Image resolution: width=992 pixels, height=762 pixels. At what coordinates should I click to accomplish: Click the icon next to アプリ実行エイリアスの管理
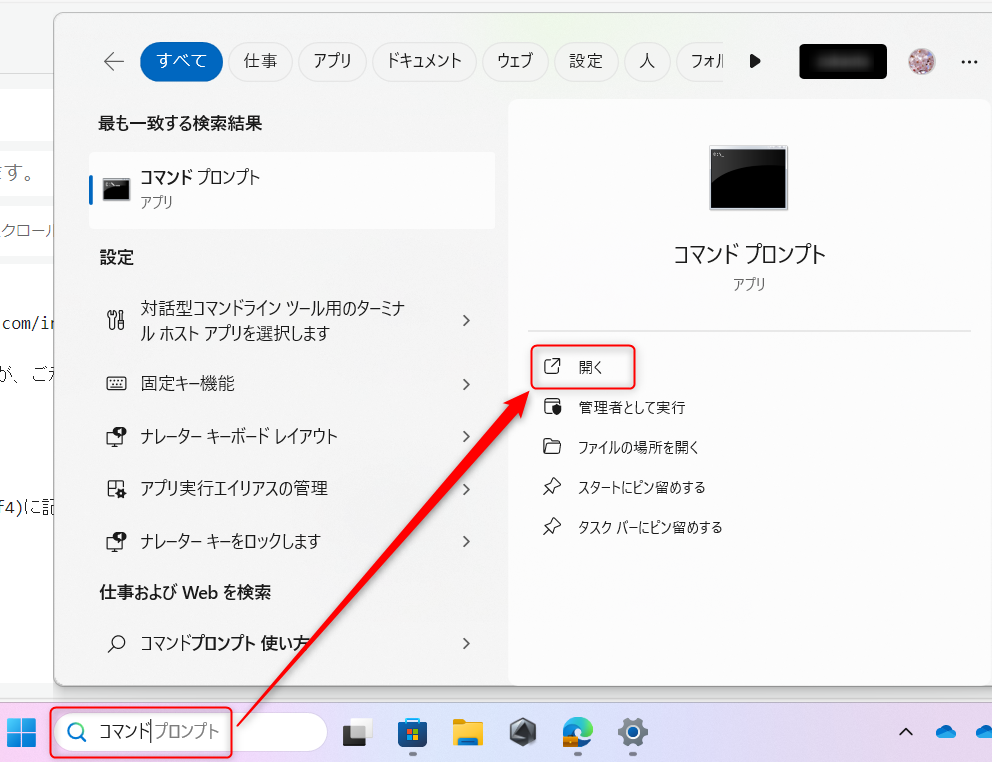click(x=116, y=489)
